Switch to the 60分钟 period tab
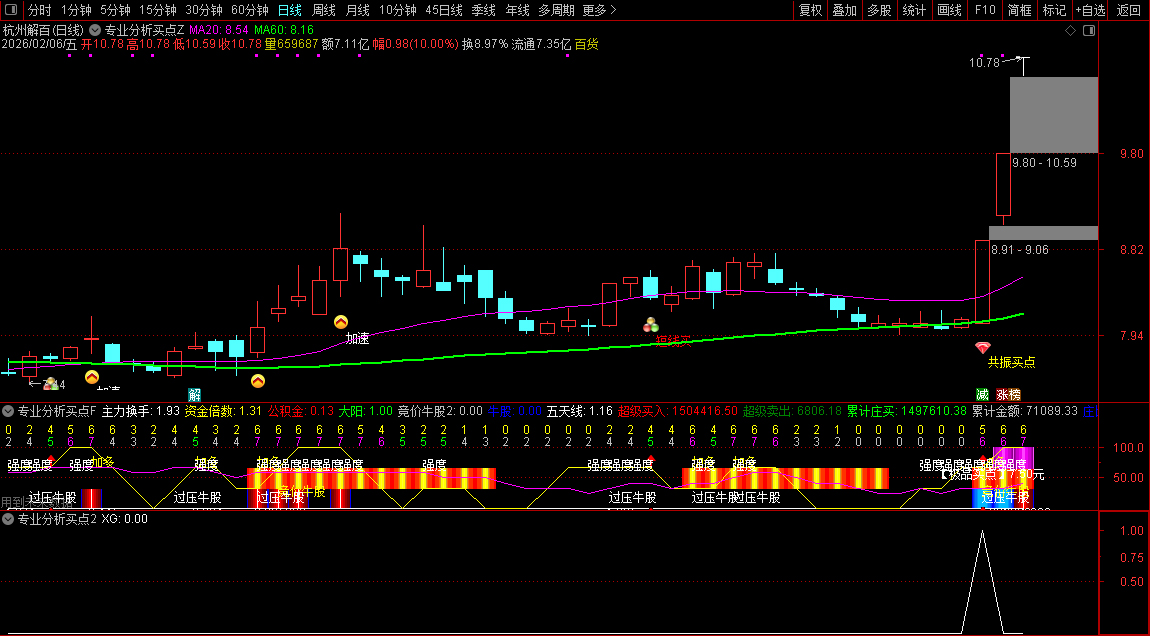 pyautogui.click(x=250, y=10)
